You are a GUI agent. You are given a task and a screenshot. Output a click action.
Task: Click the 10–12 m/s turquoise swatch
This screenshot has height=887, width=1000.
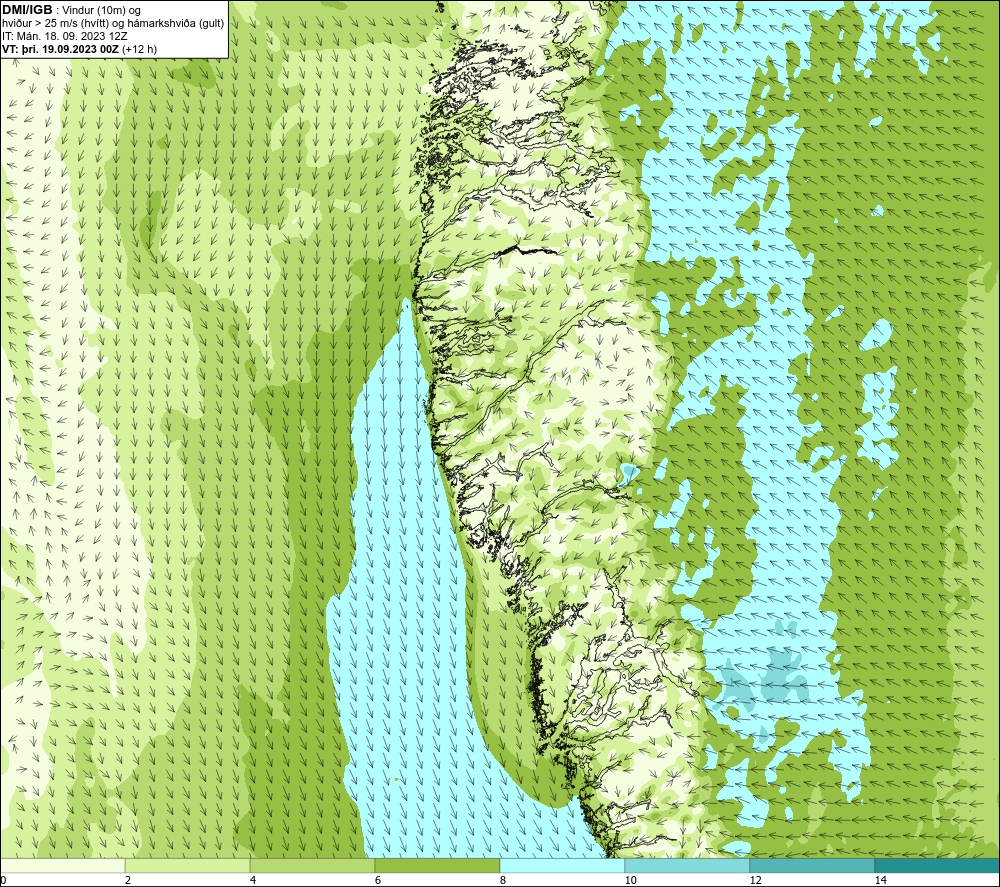(687, 866)
